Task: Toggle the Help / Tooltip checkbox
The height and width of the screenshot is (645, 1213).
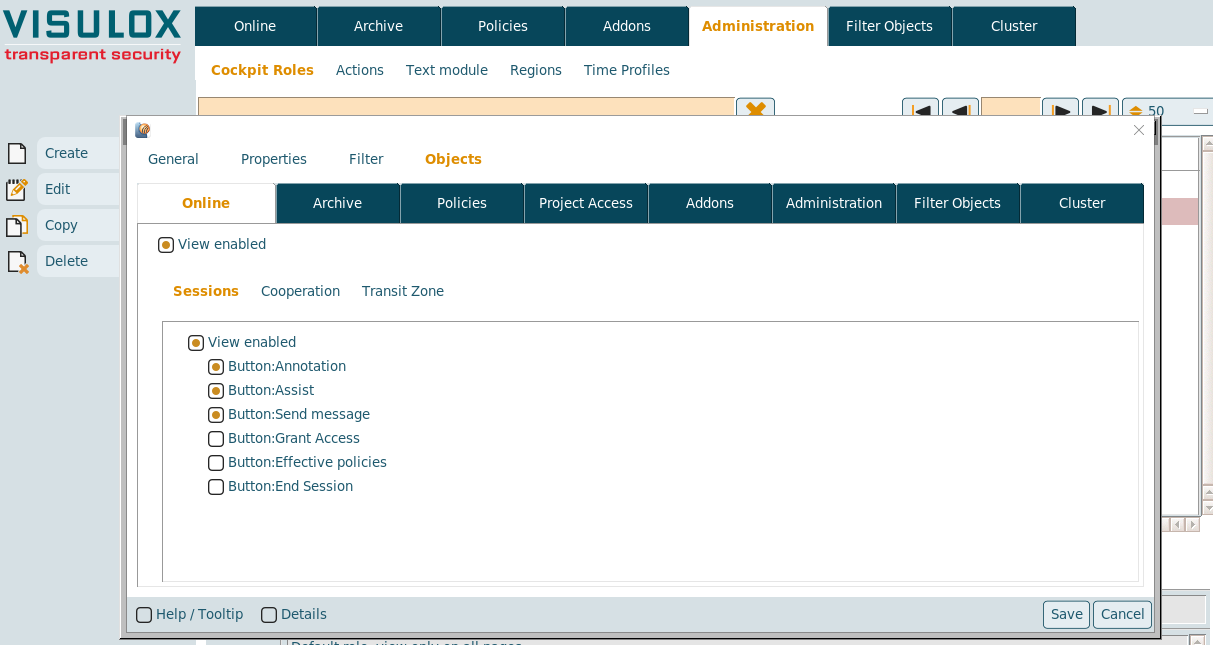Action: point(144,615)
